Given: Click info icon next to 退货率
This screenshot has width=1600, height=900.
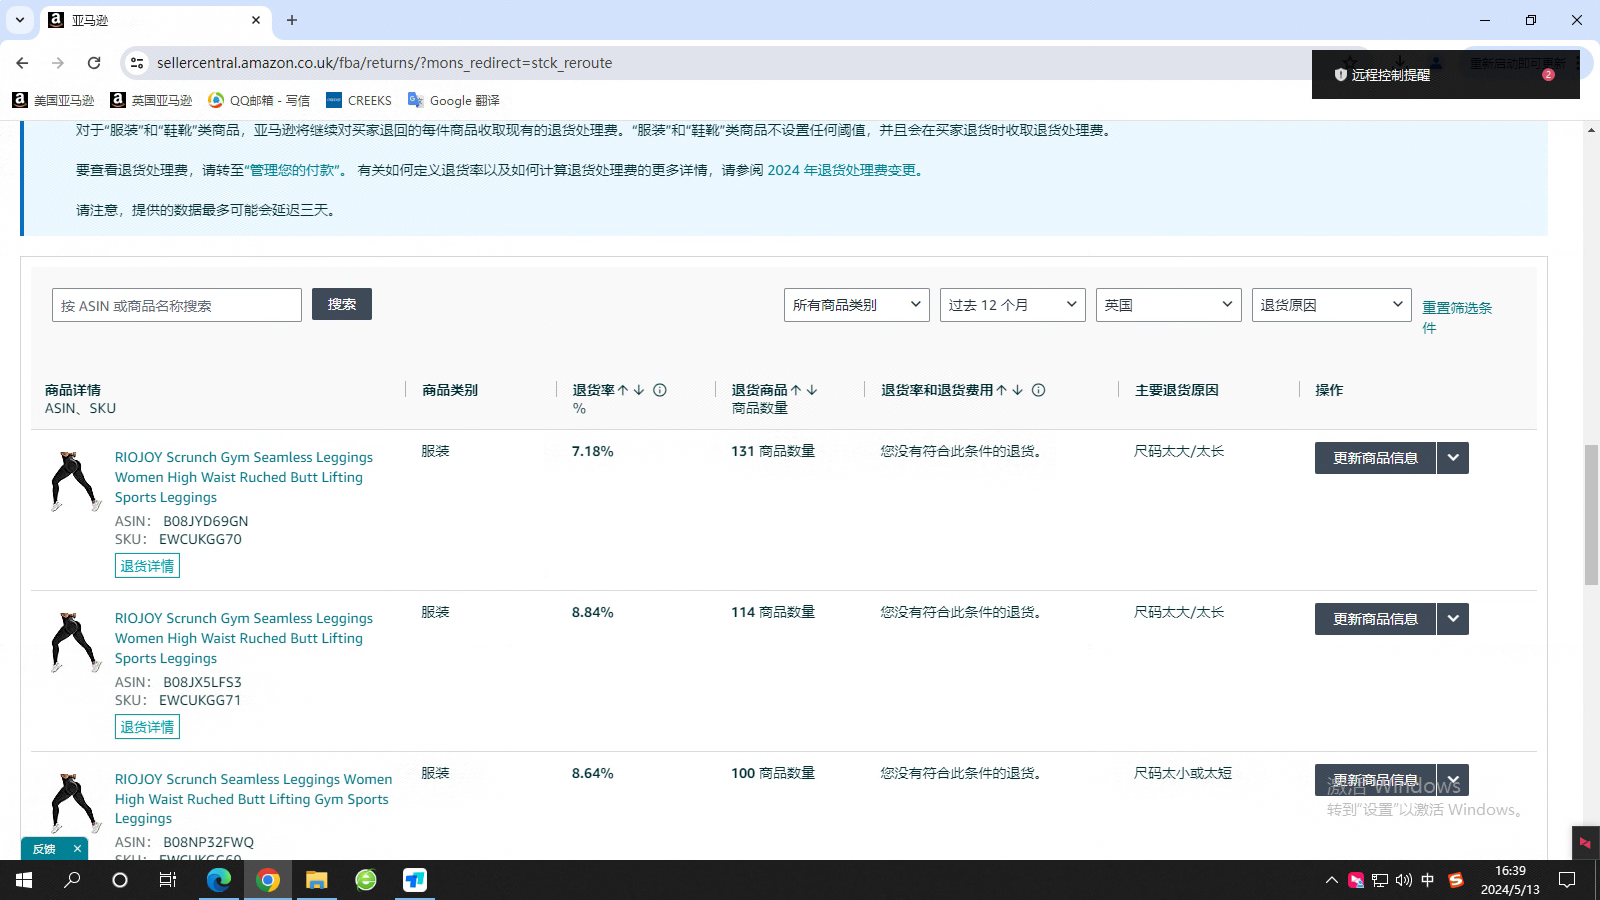Looking at the screenshot, I should [x=660, y=390].
